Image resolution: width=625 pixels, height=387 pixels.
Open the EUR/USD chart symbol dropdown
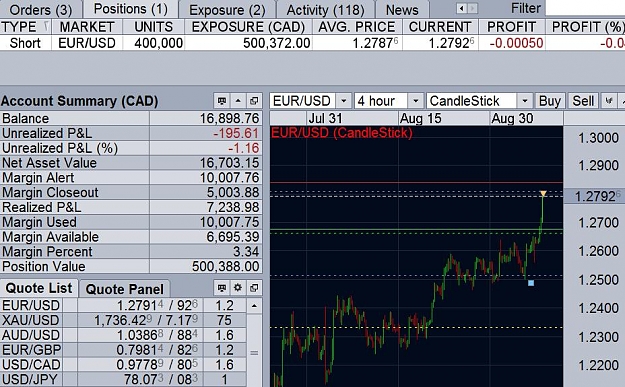(x=344, y=101)
